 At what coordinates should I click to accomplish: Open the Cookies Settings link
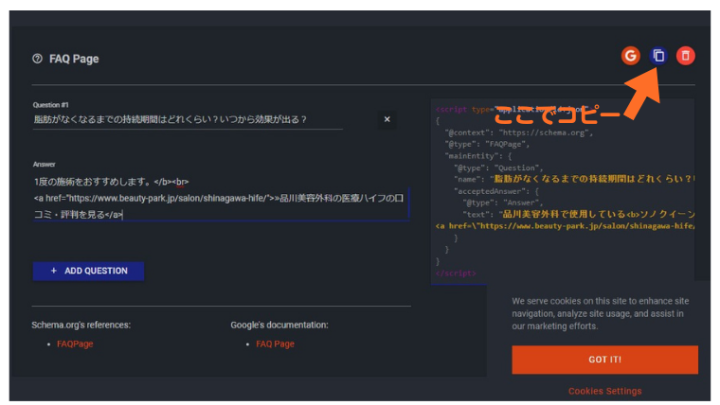(x=605, y=391)
